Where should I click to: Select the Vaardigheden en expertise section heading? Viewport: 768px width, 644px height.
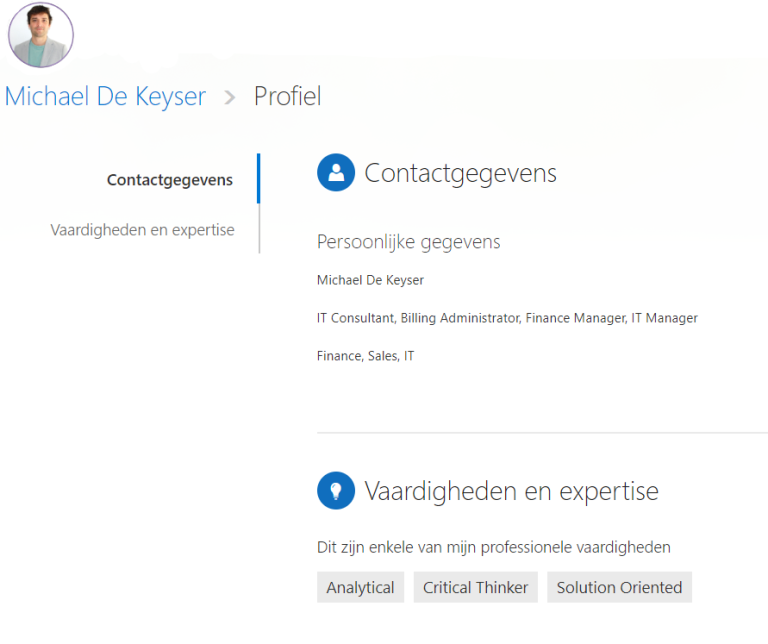coord(511,491)
